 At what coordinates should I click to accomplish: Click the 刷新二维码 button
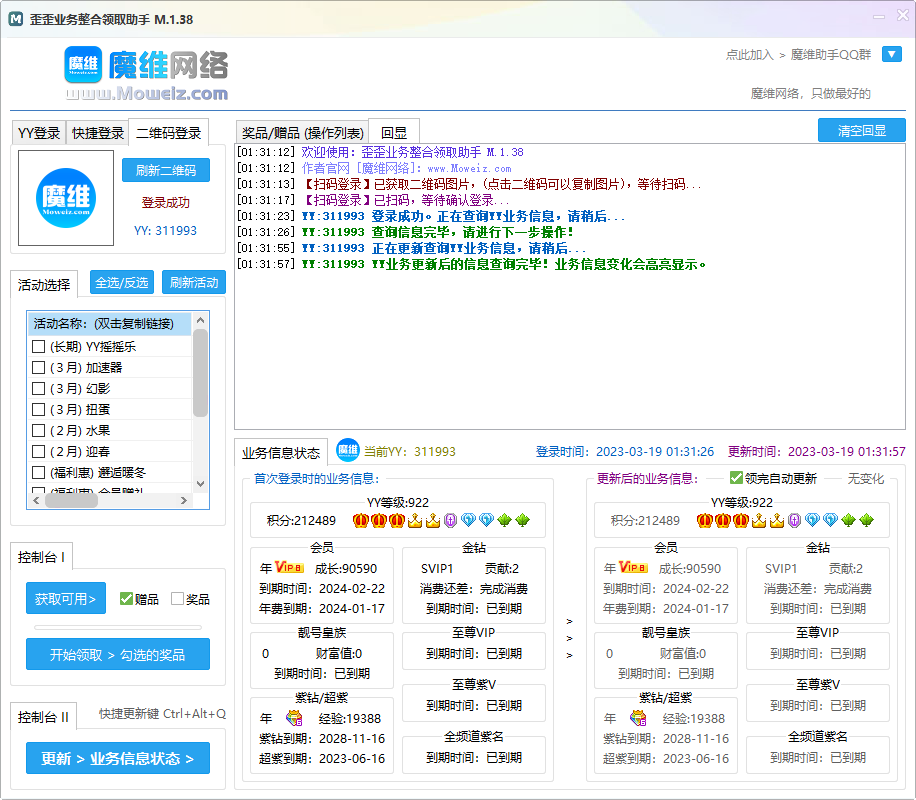(x=166, y=170)
